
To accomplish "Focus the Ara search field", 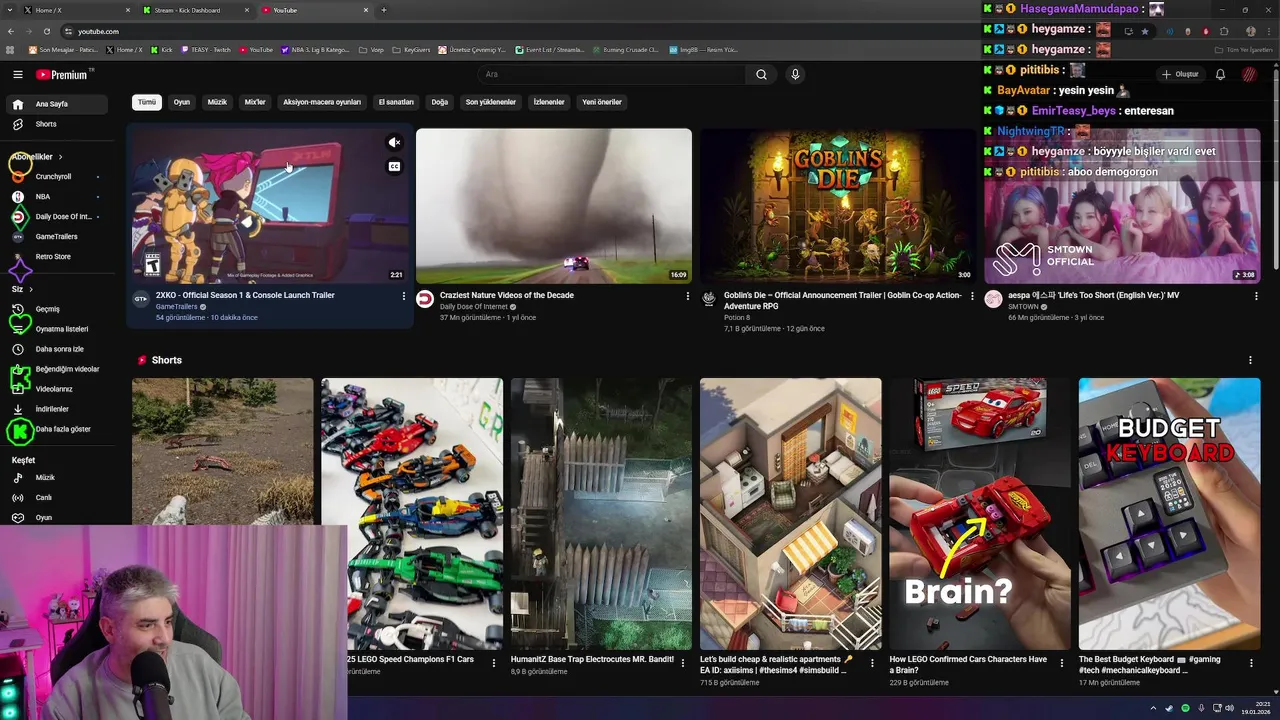I will (x=612, y=74).
